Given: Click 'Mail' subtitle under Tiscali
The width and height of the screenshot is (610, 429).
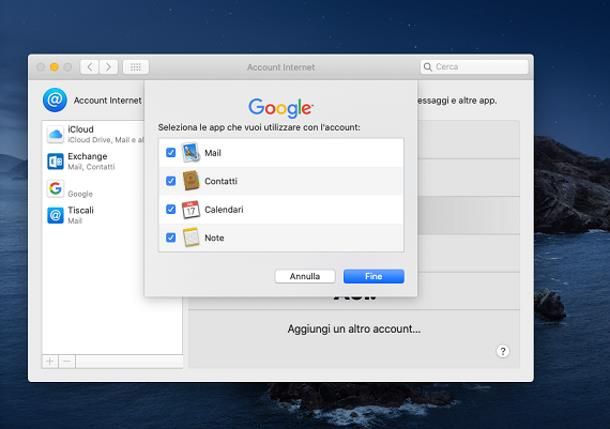Looking at the screenshot, I should pos(75,221).
